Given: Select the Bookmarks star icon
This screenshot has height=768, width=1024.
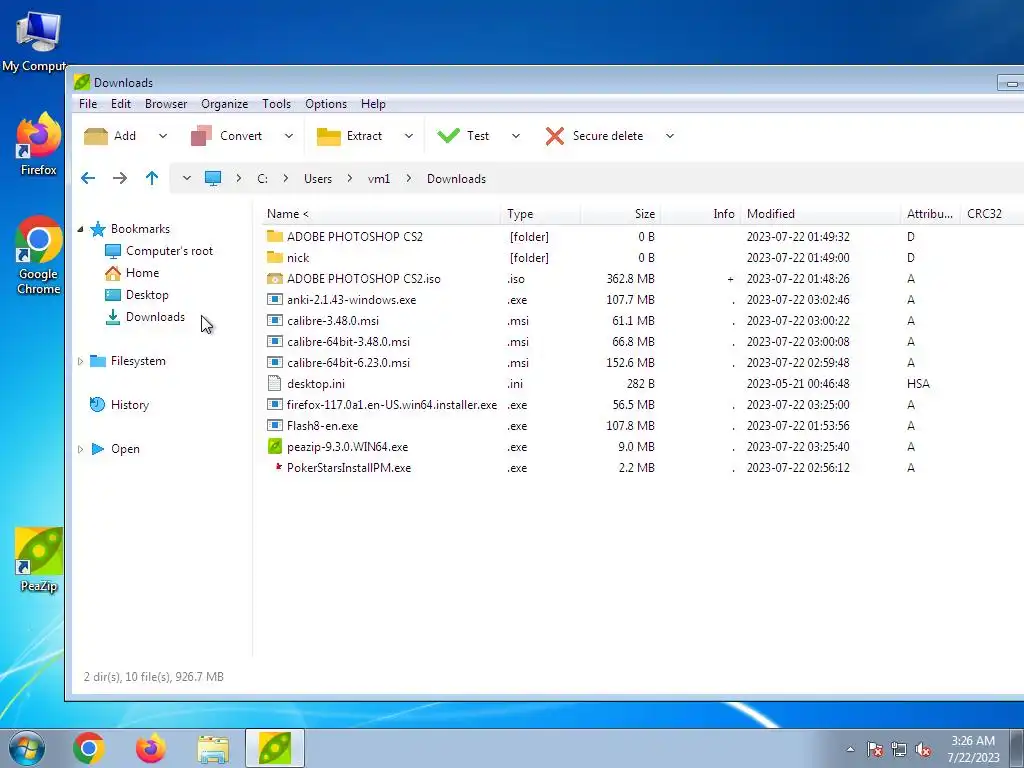Looking at the screenshot, I should pos(98,229).
